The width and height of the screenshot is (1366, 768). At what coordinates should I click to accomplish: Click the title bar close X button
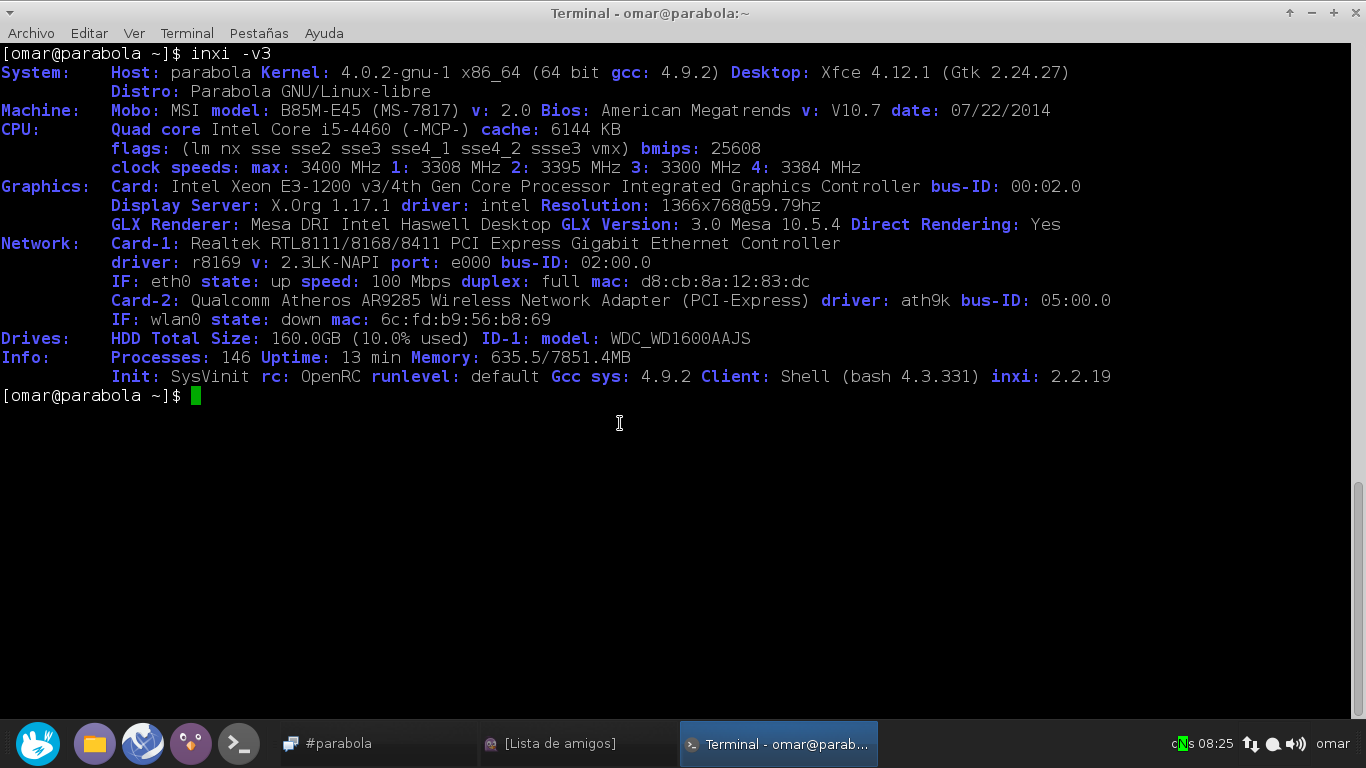coord(1355,13)
